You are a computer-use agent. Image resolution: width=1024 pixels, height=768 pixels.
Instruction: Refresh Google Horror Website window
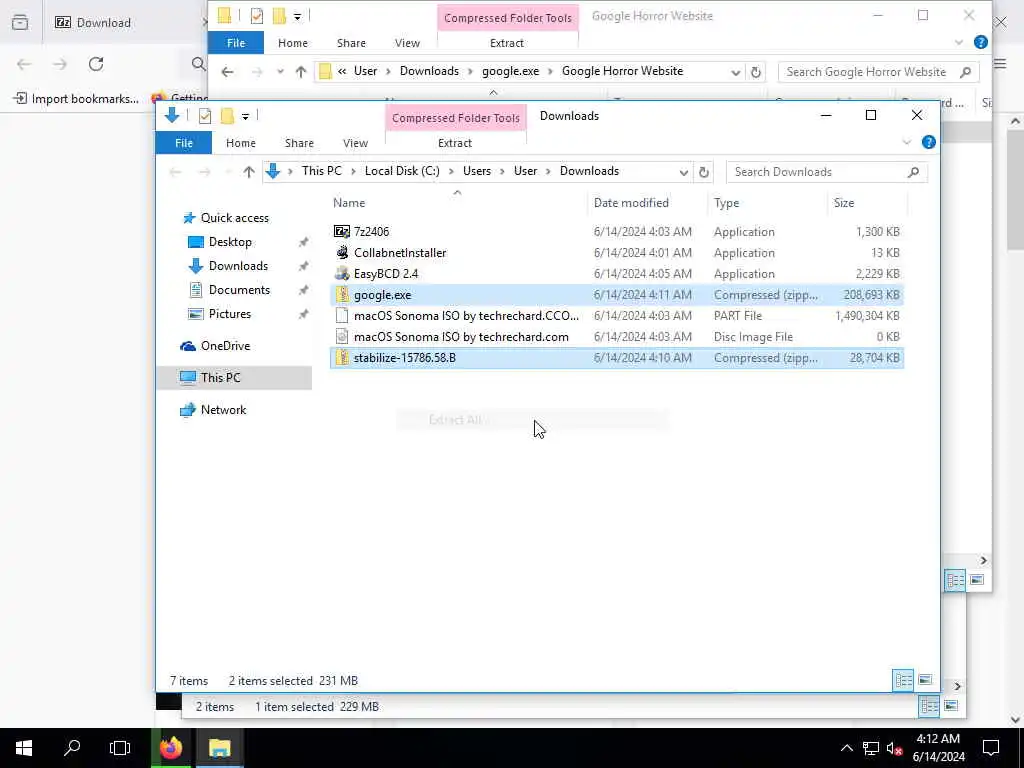756,72
